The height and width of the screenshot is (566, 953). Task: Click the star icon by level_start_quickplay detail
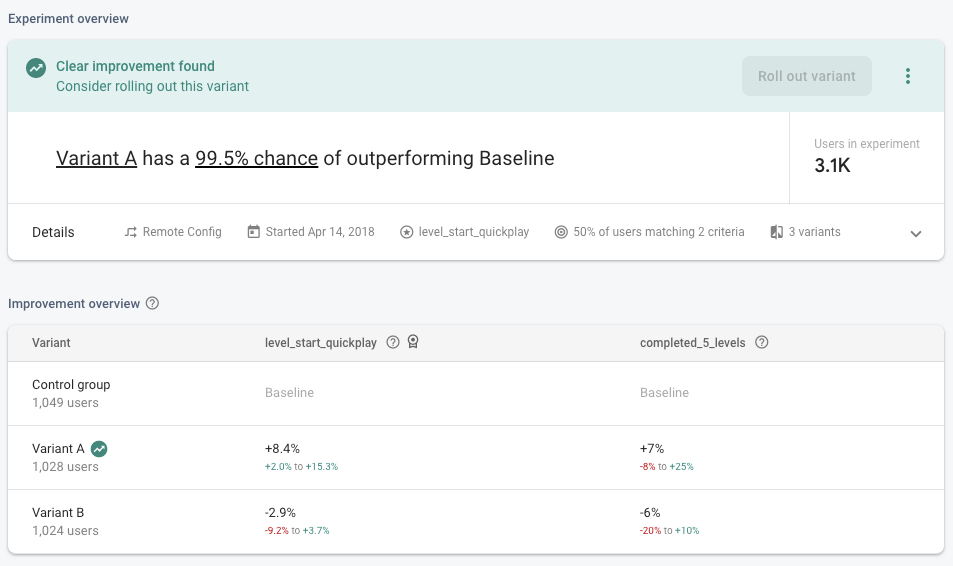(406, 232)
